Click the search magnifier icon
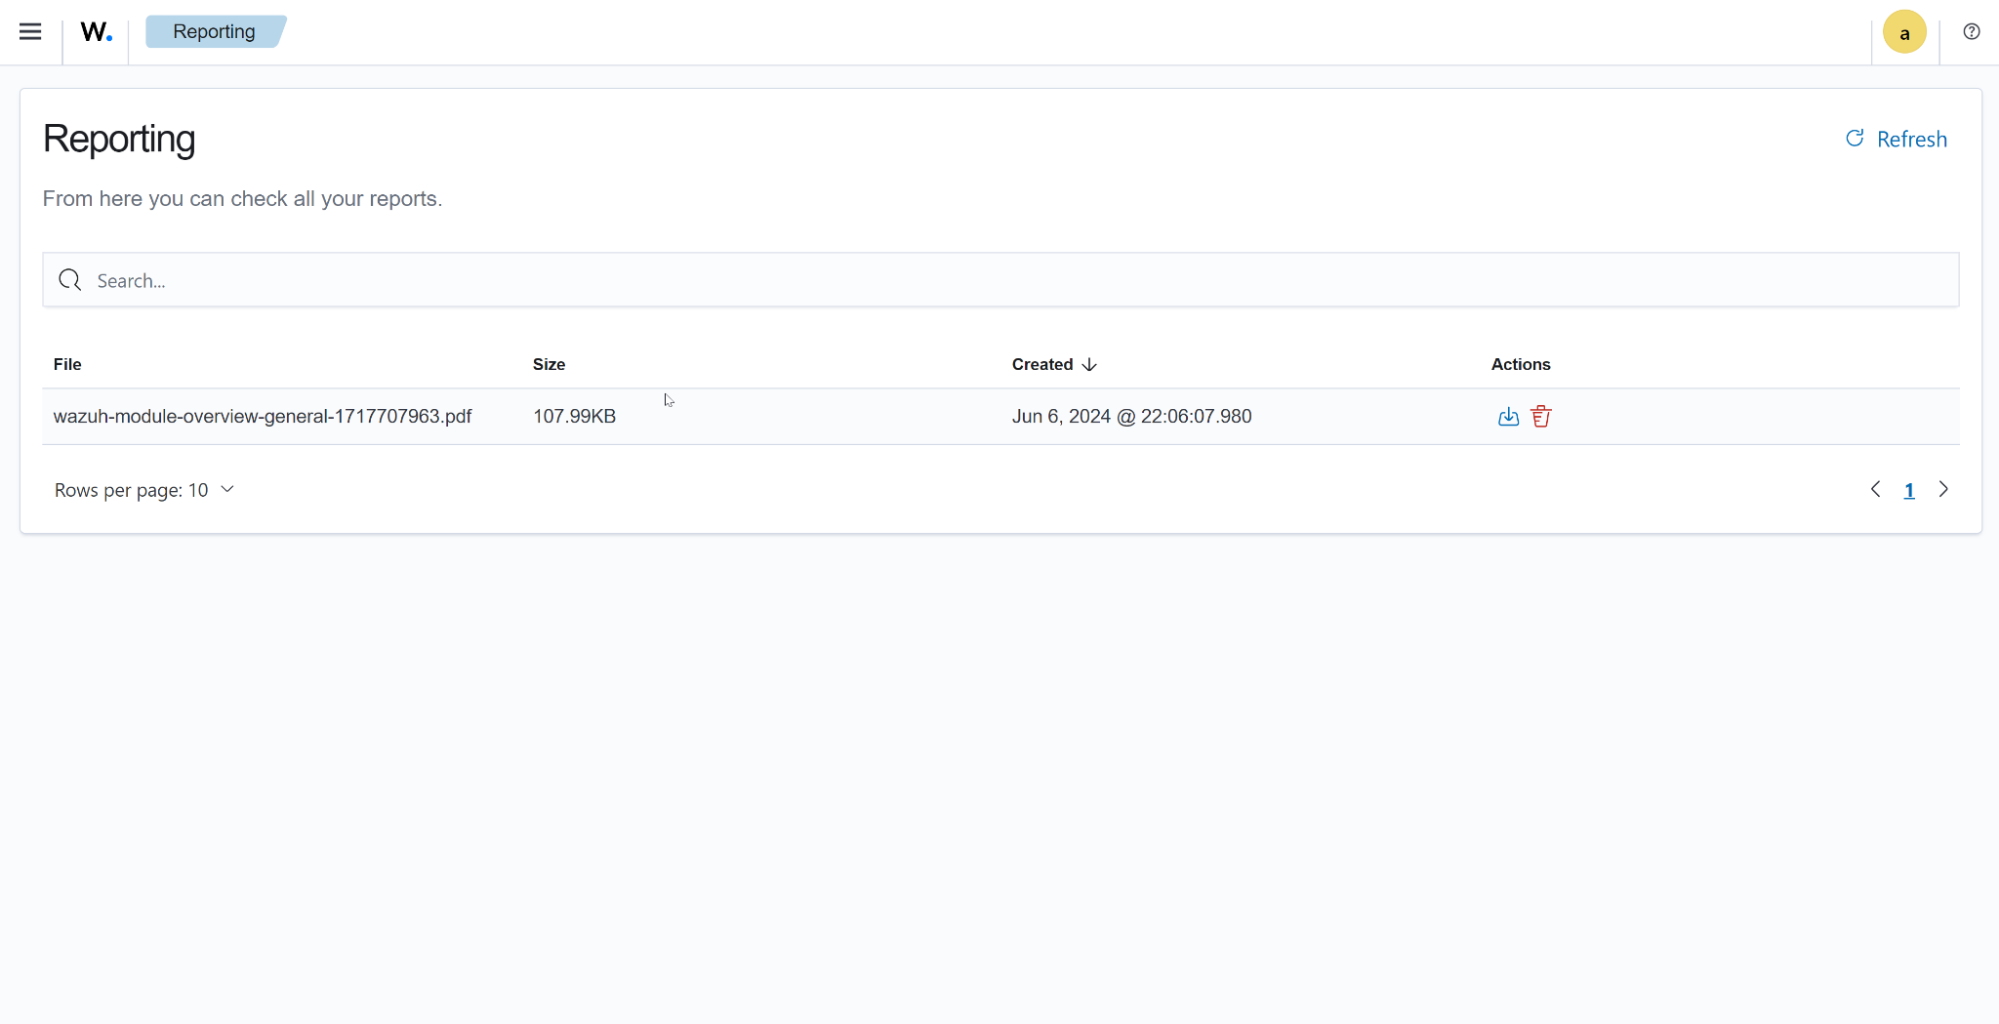The image size is (1999, 1024). [x=69, y=280]
